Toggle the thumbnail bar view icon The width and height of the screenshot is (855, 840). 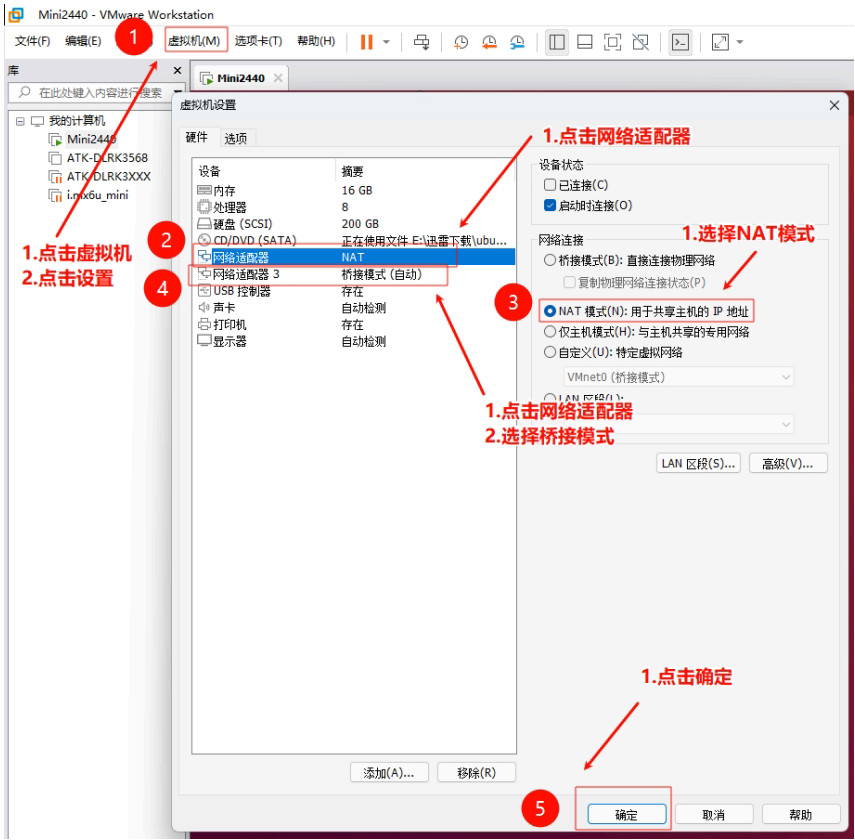click(x=585, y=42)
